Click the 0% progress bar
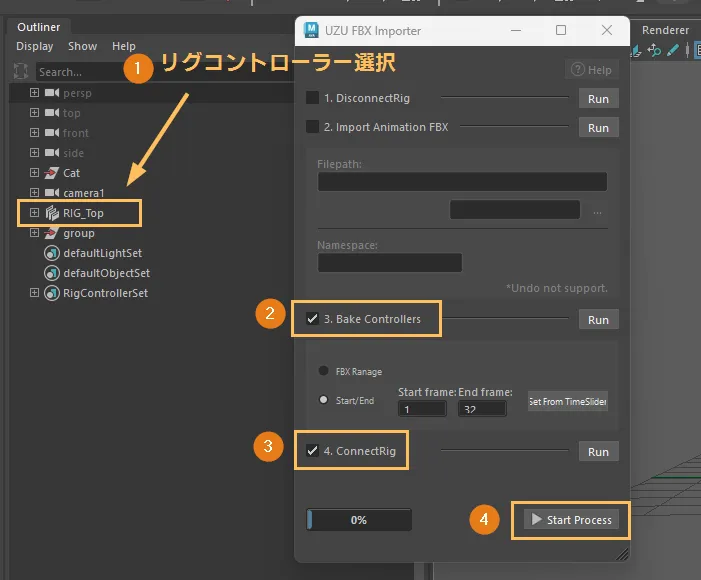This screenshot has height=580, width=701. [359, 520]
